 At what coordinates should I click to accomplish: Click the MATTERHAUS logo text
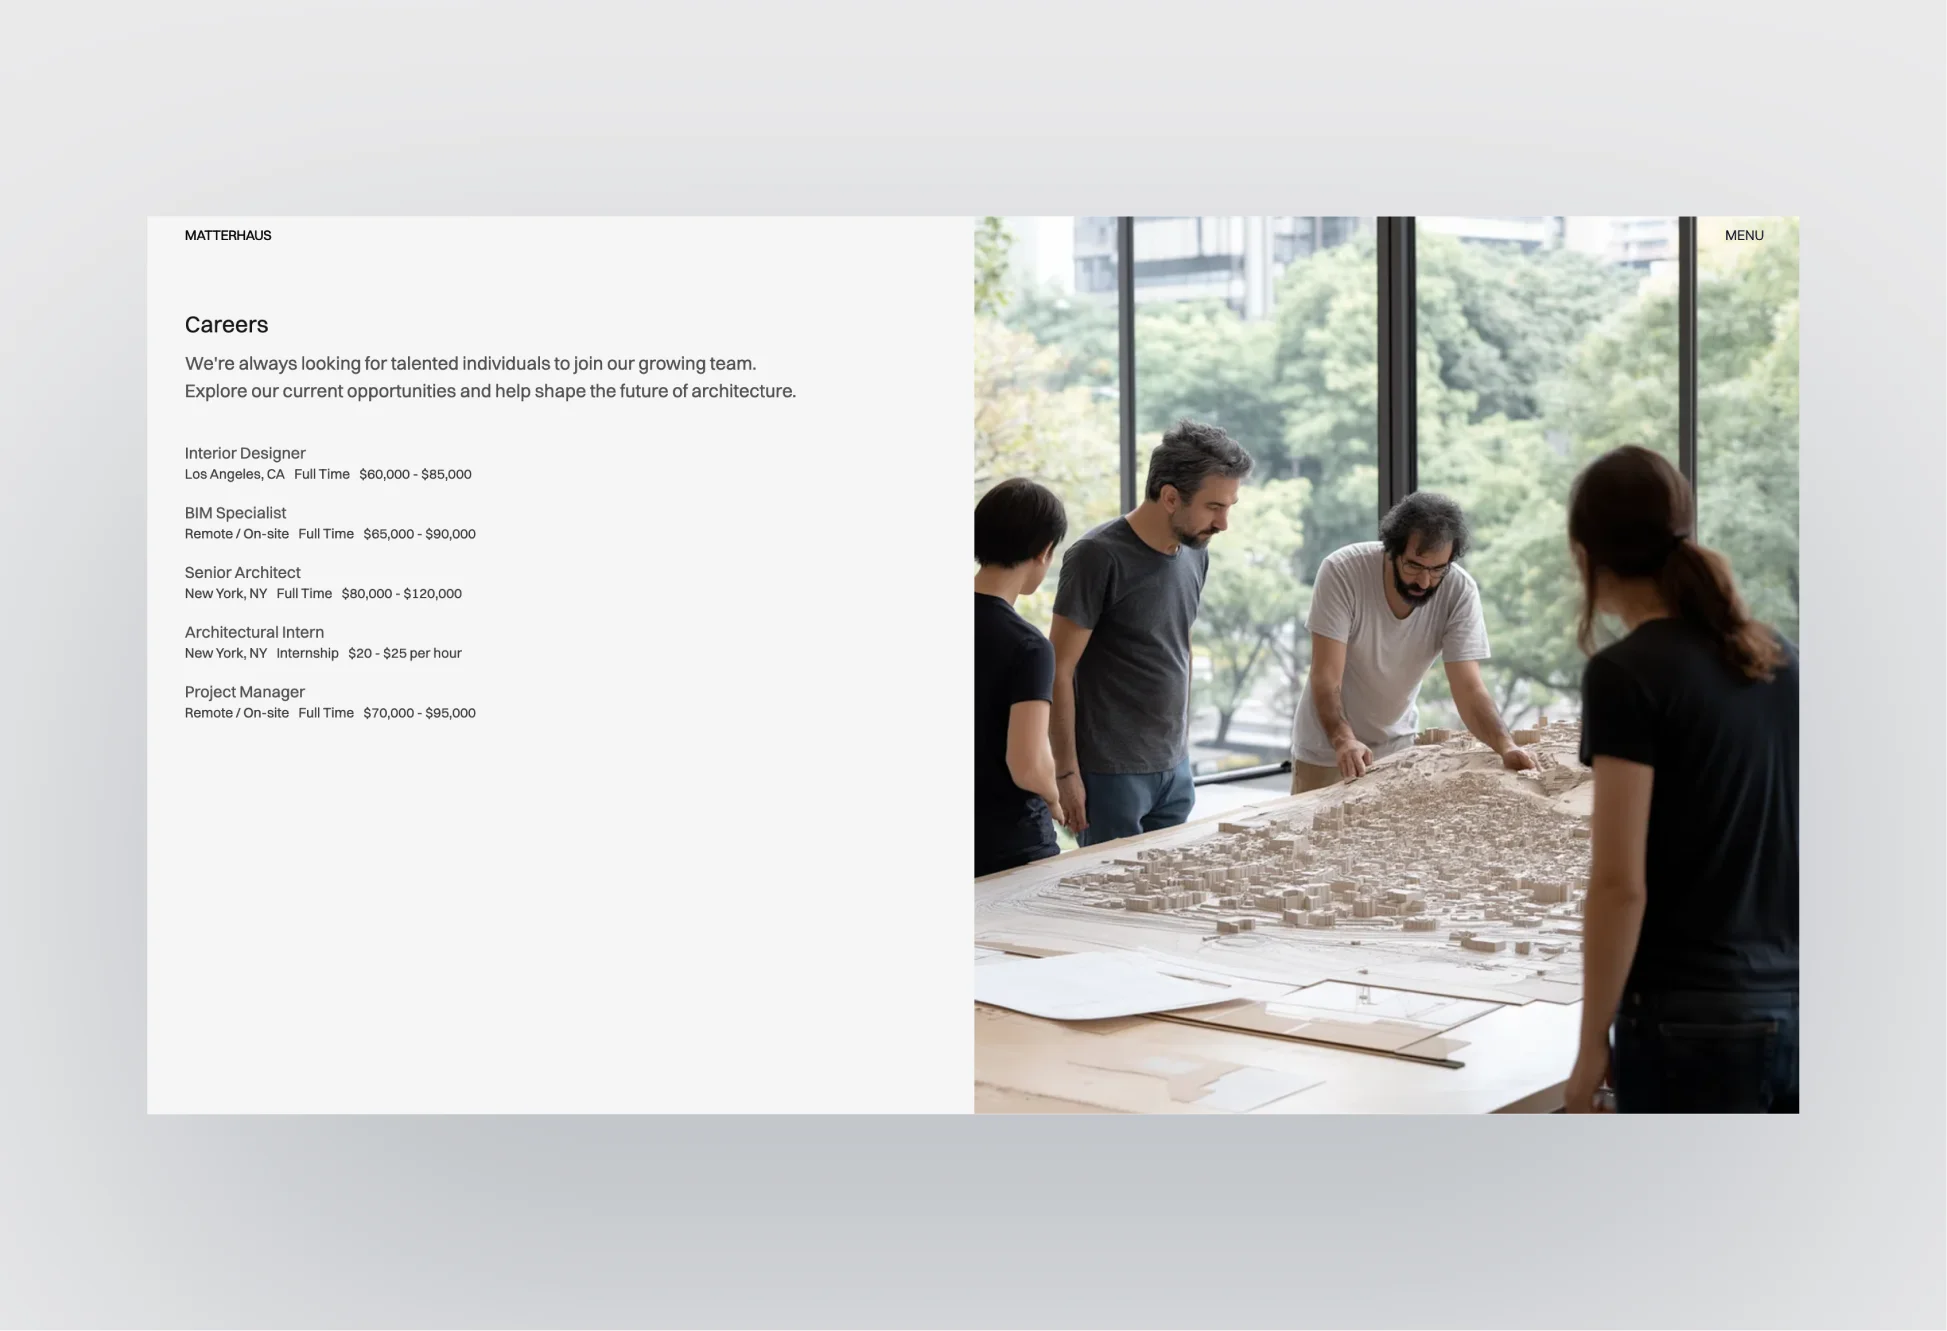(x=227, y=235)
